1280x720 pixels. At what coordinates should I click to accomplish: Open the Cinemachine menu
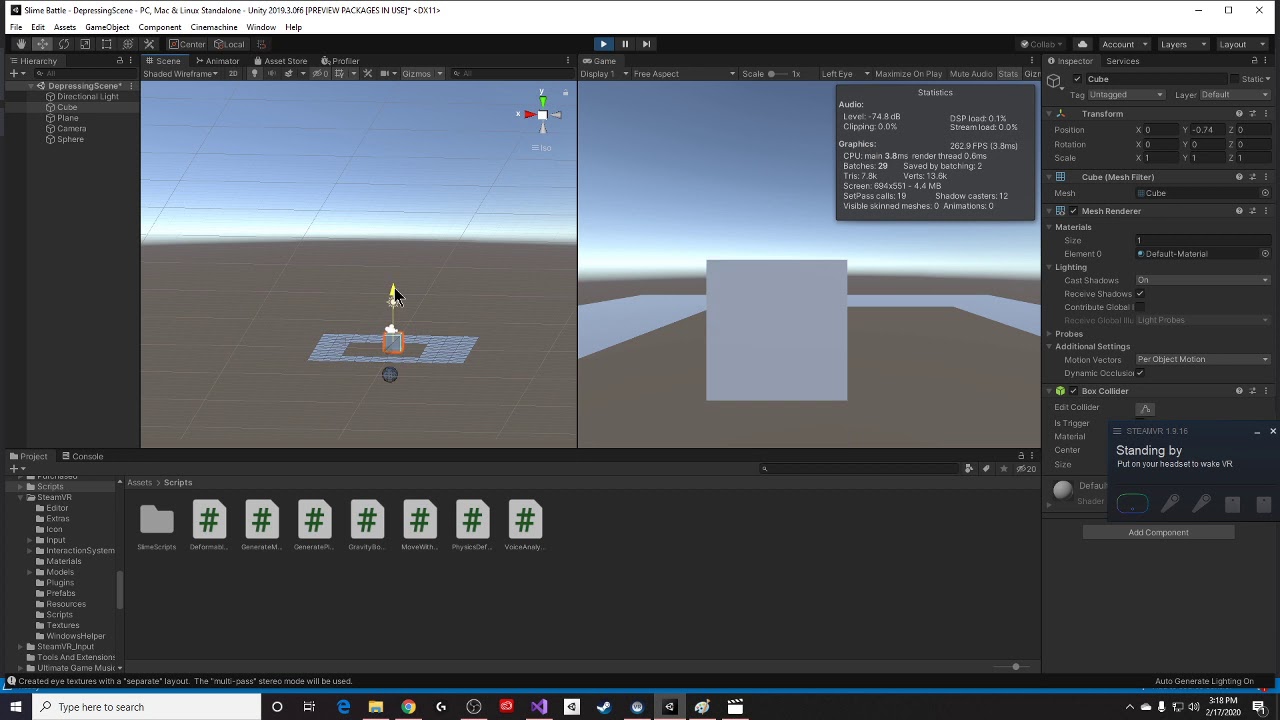214,27
